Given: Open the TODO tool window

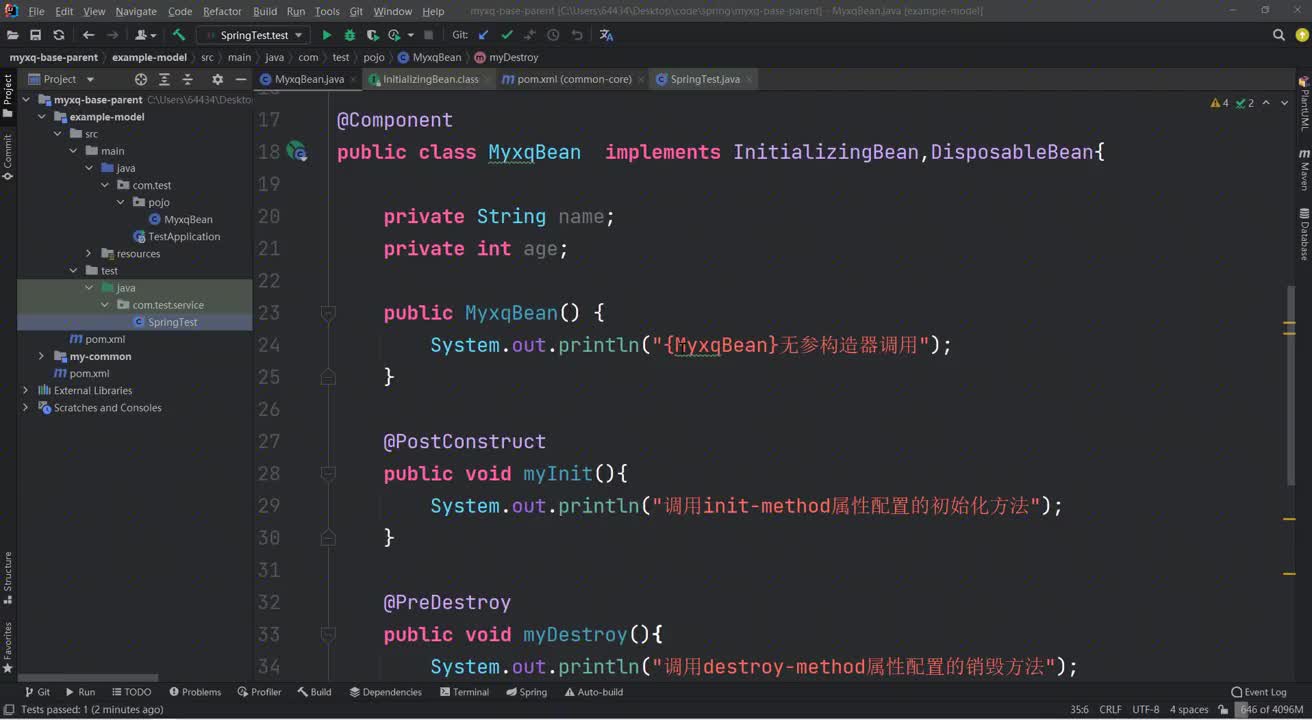Looking at the screenshot, I should pyautogui.click(x=131, y=692).
